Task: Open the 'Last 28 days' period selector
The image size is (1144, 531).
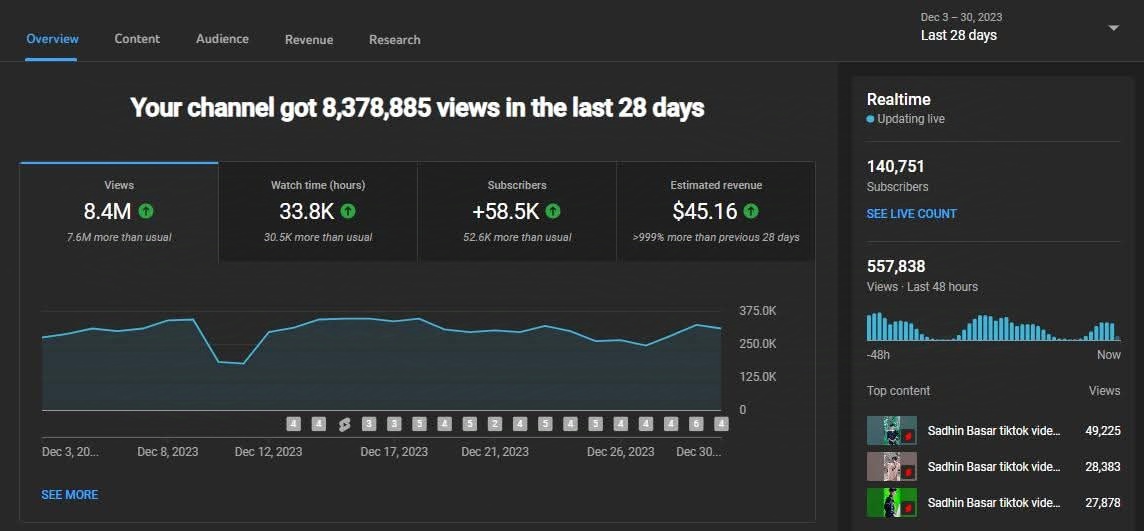Action: [959, 35]
